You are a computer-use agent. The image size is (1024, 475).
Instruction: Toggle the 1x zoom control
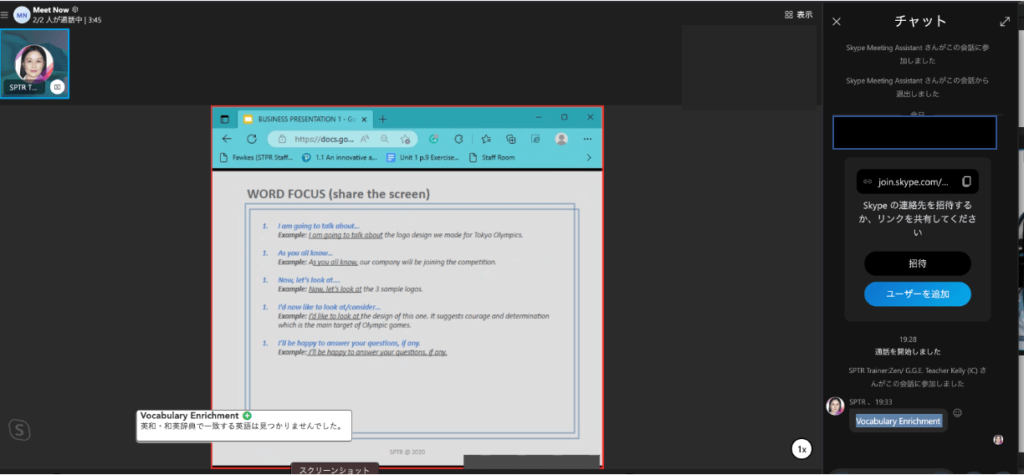tap(801, 449)
